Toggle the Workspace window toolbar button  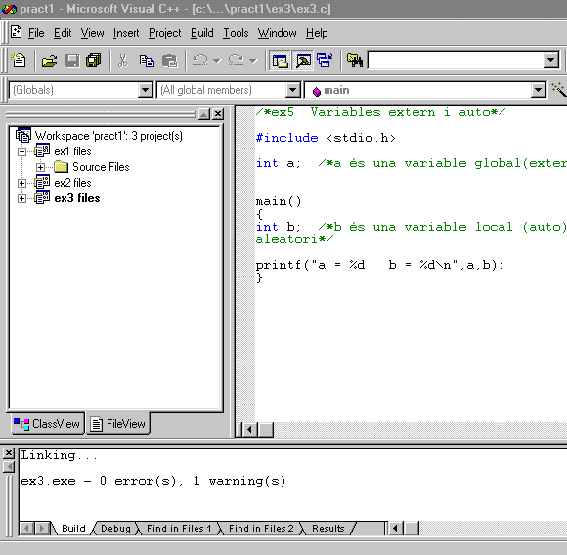pyautogui.click(x=280, y=60)
